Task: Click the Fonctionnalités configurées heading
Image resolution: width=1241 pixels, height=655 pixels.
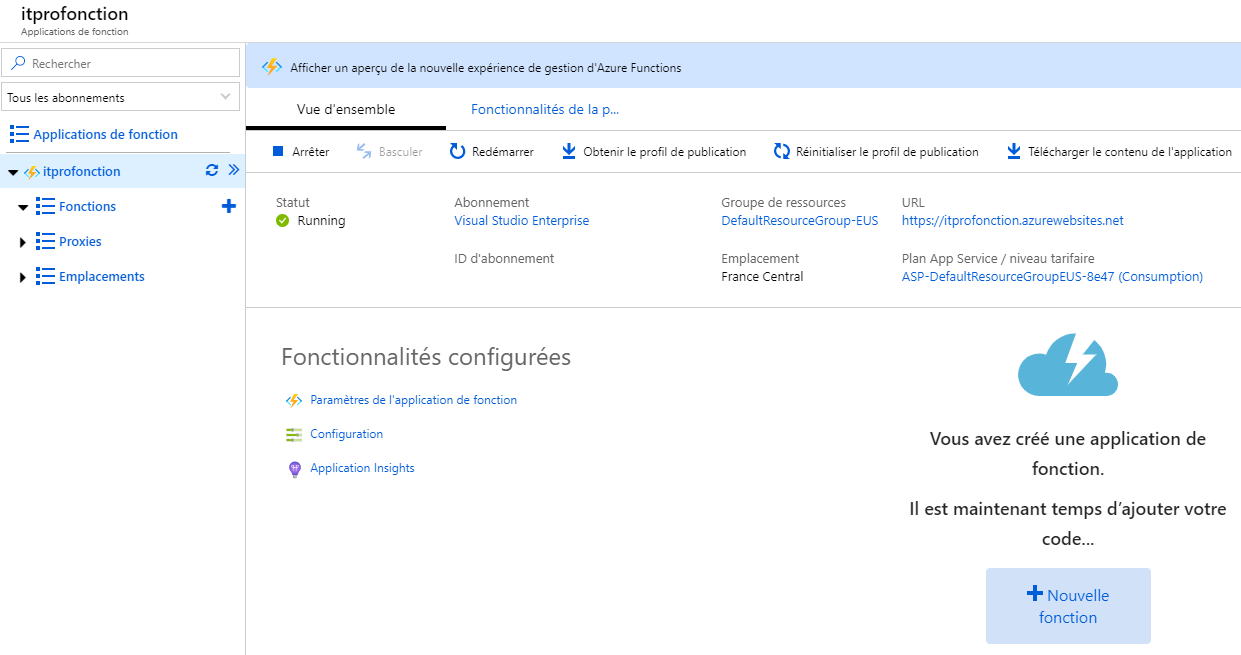Action: coord(426,357)
